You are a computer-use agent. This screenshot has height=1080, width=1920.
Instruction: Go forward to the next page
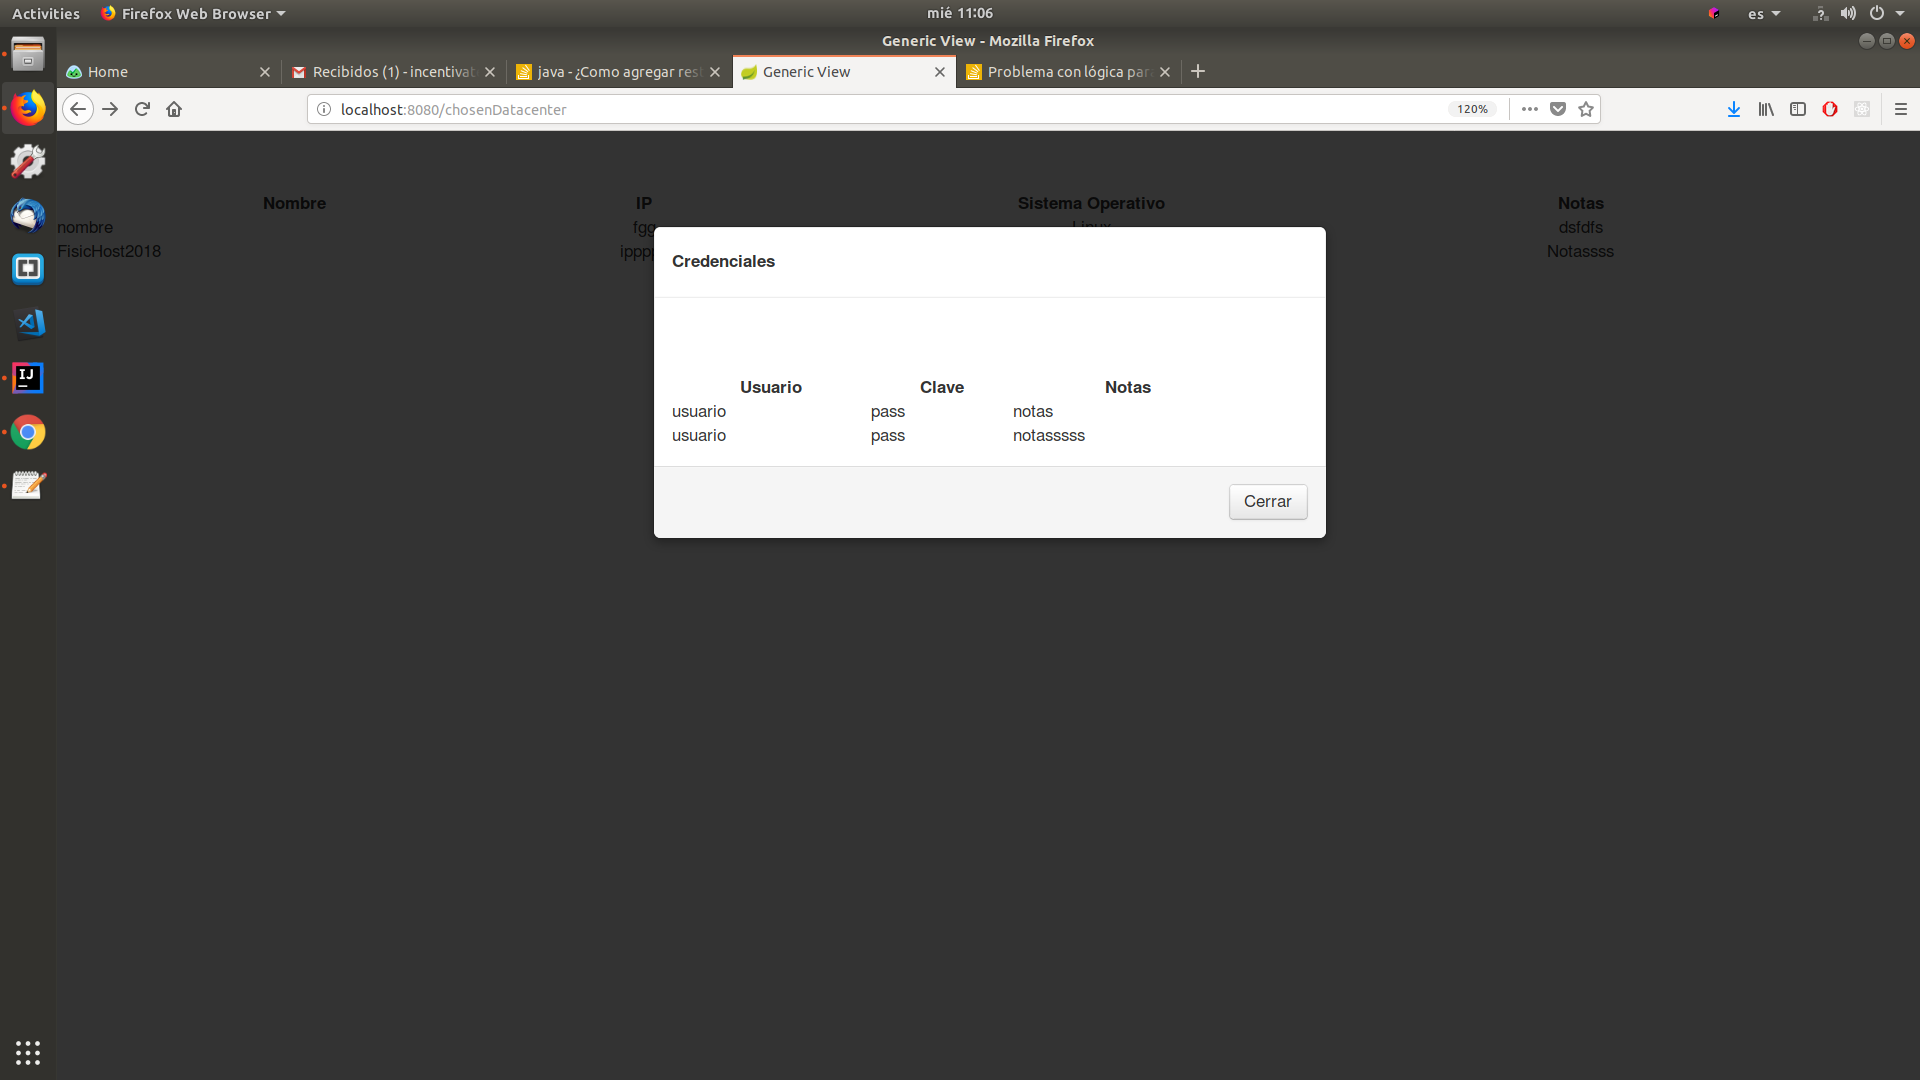(x=110, y=109)
